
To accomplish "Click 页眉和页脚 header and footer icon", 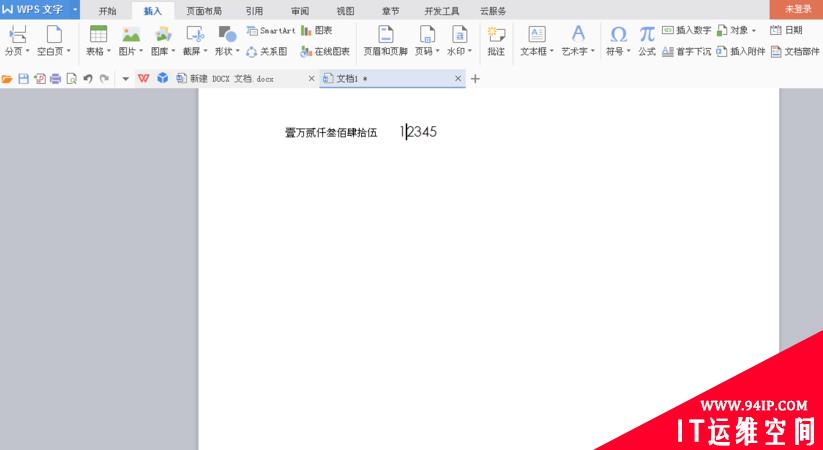I will [386, 35].
